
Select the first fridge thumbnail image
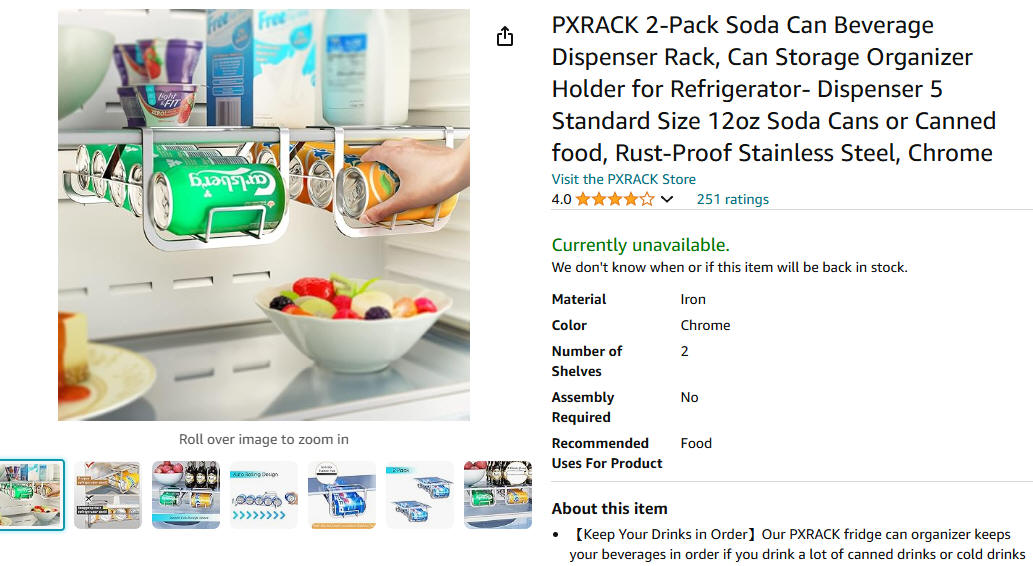(32, 495)
